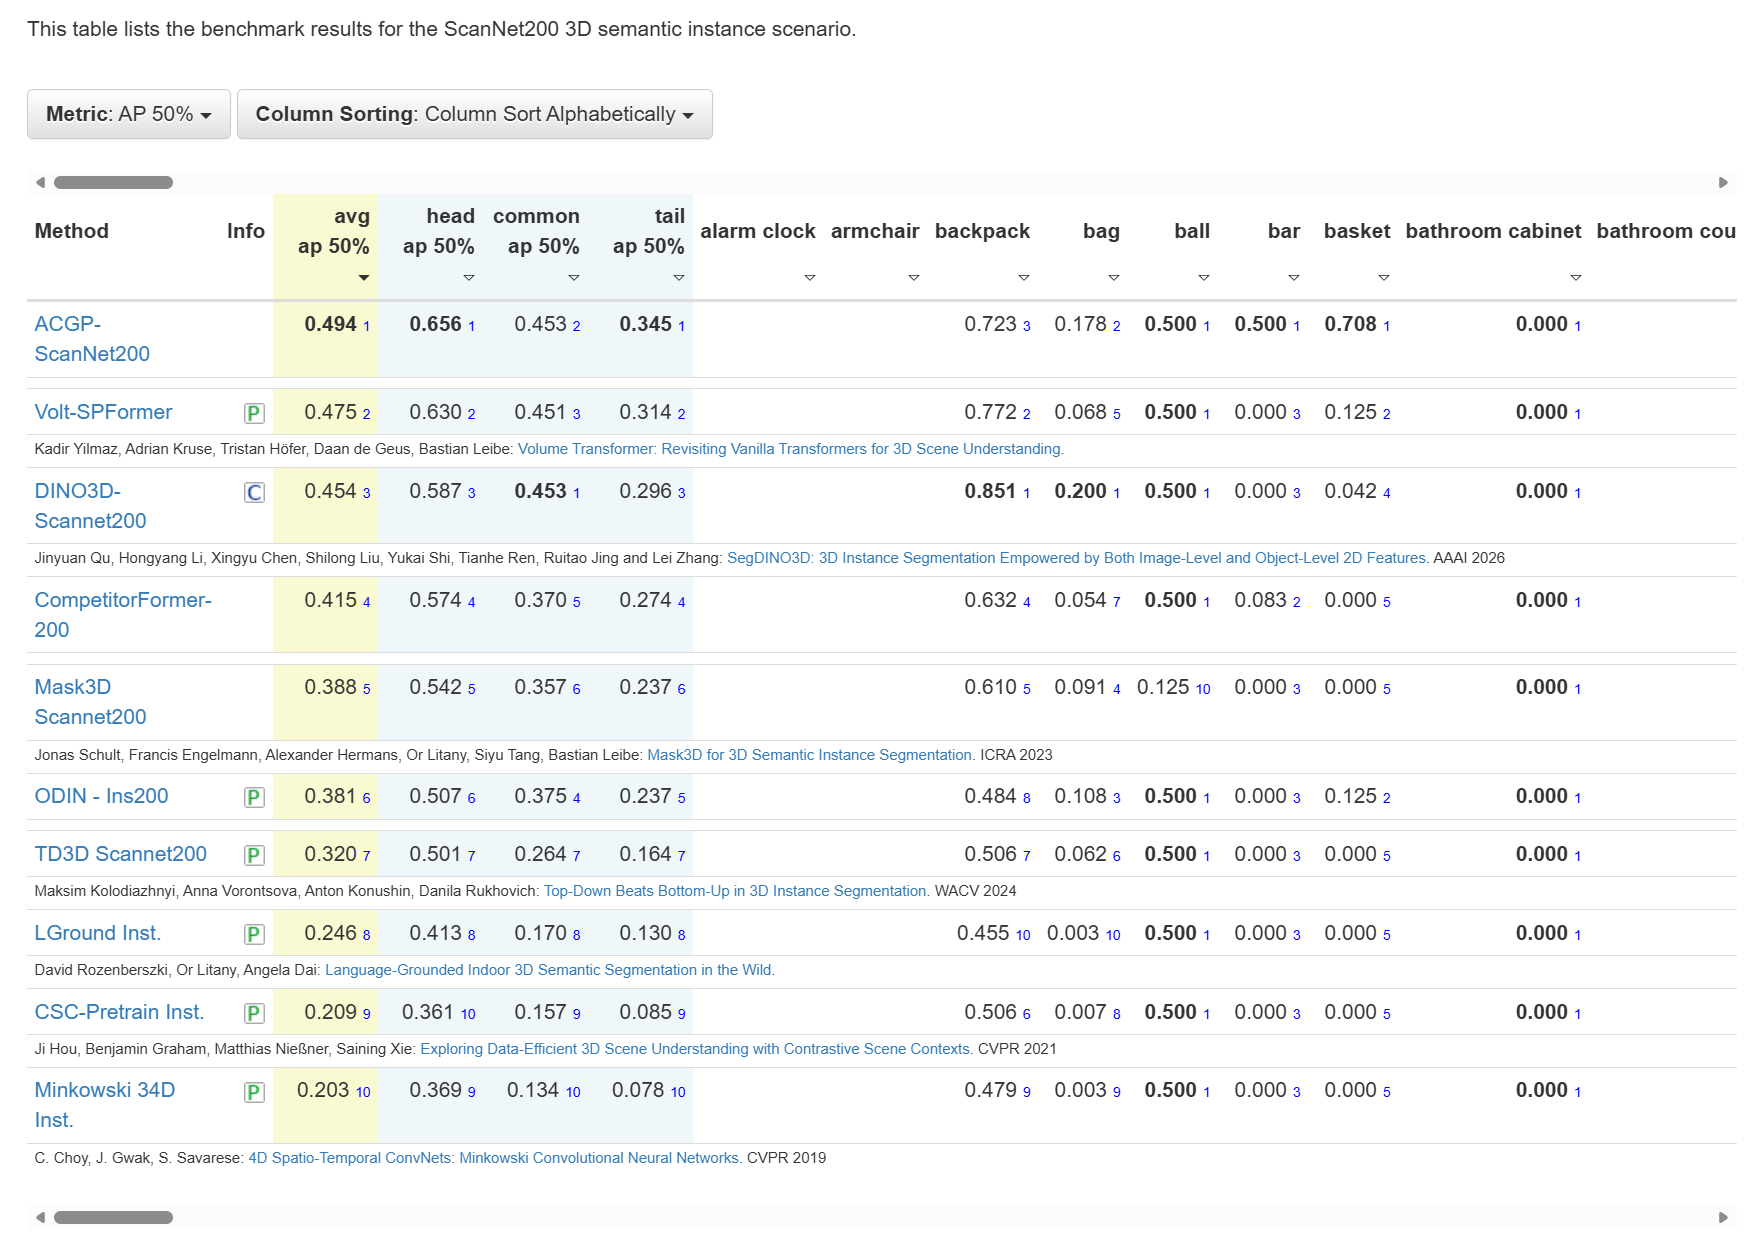Click the P badge next to LGround Inst.

tap(254, 934)
